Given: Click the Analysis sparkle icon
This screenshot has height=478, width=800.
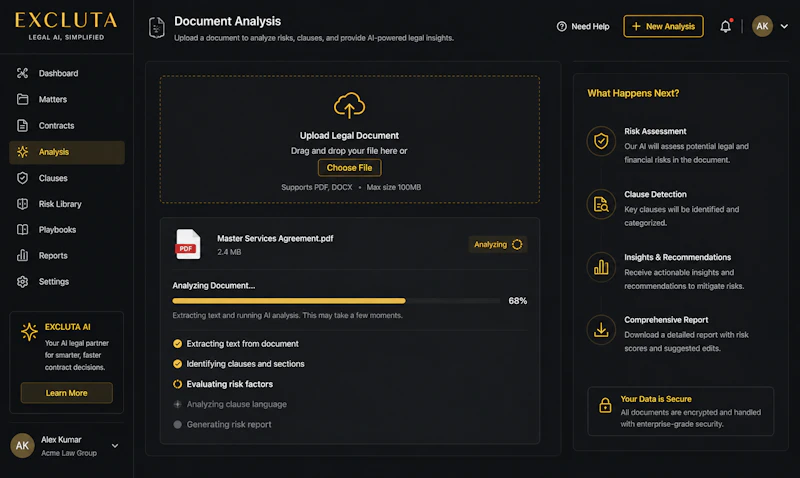Looking at the screenshot, I should point(22,152).
